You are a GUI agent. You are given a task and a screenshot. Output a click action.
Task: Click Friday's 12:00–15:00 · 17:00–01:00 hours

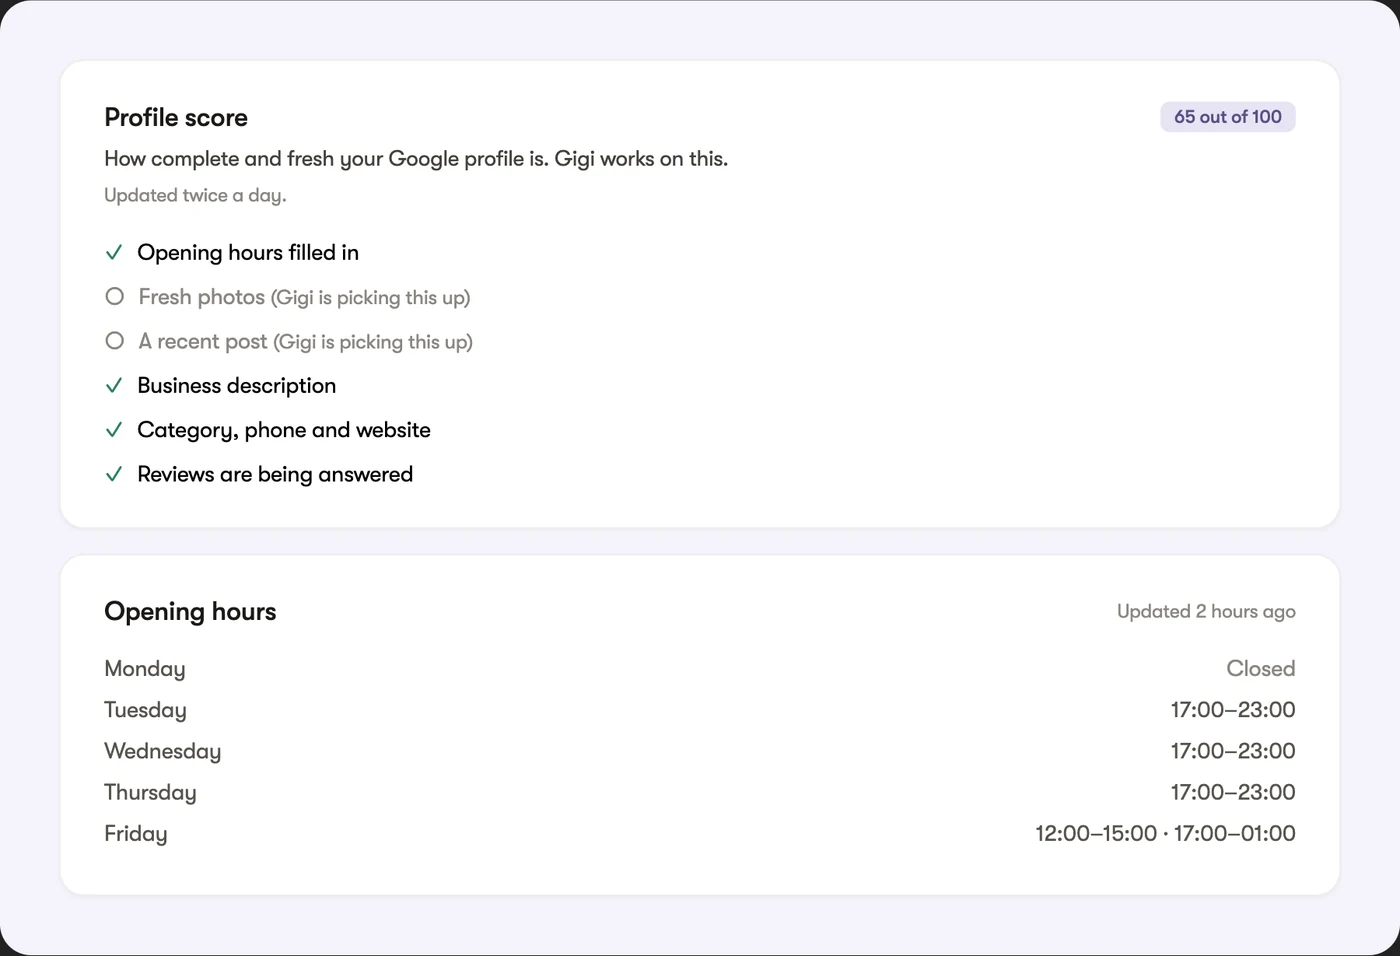point(1165,833)
